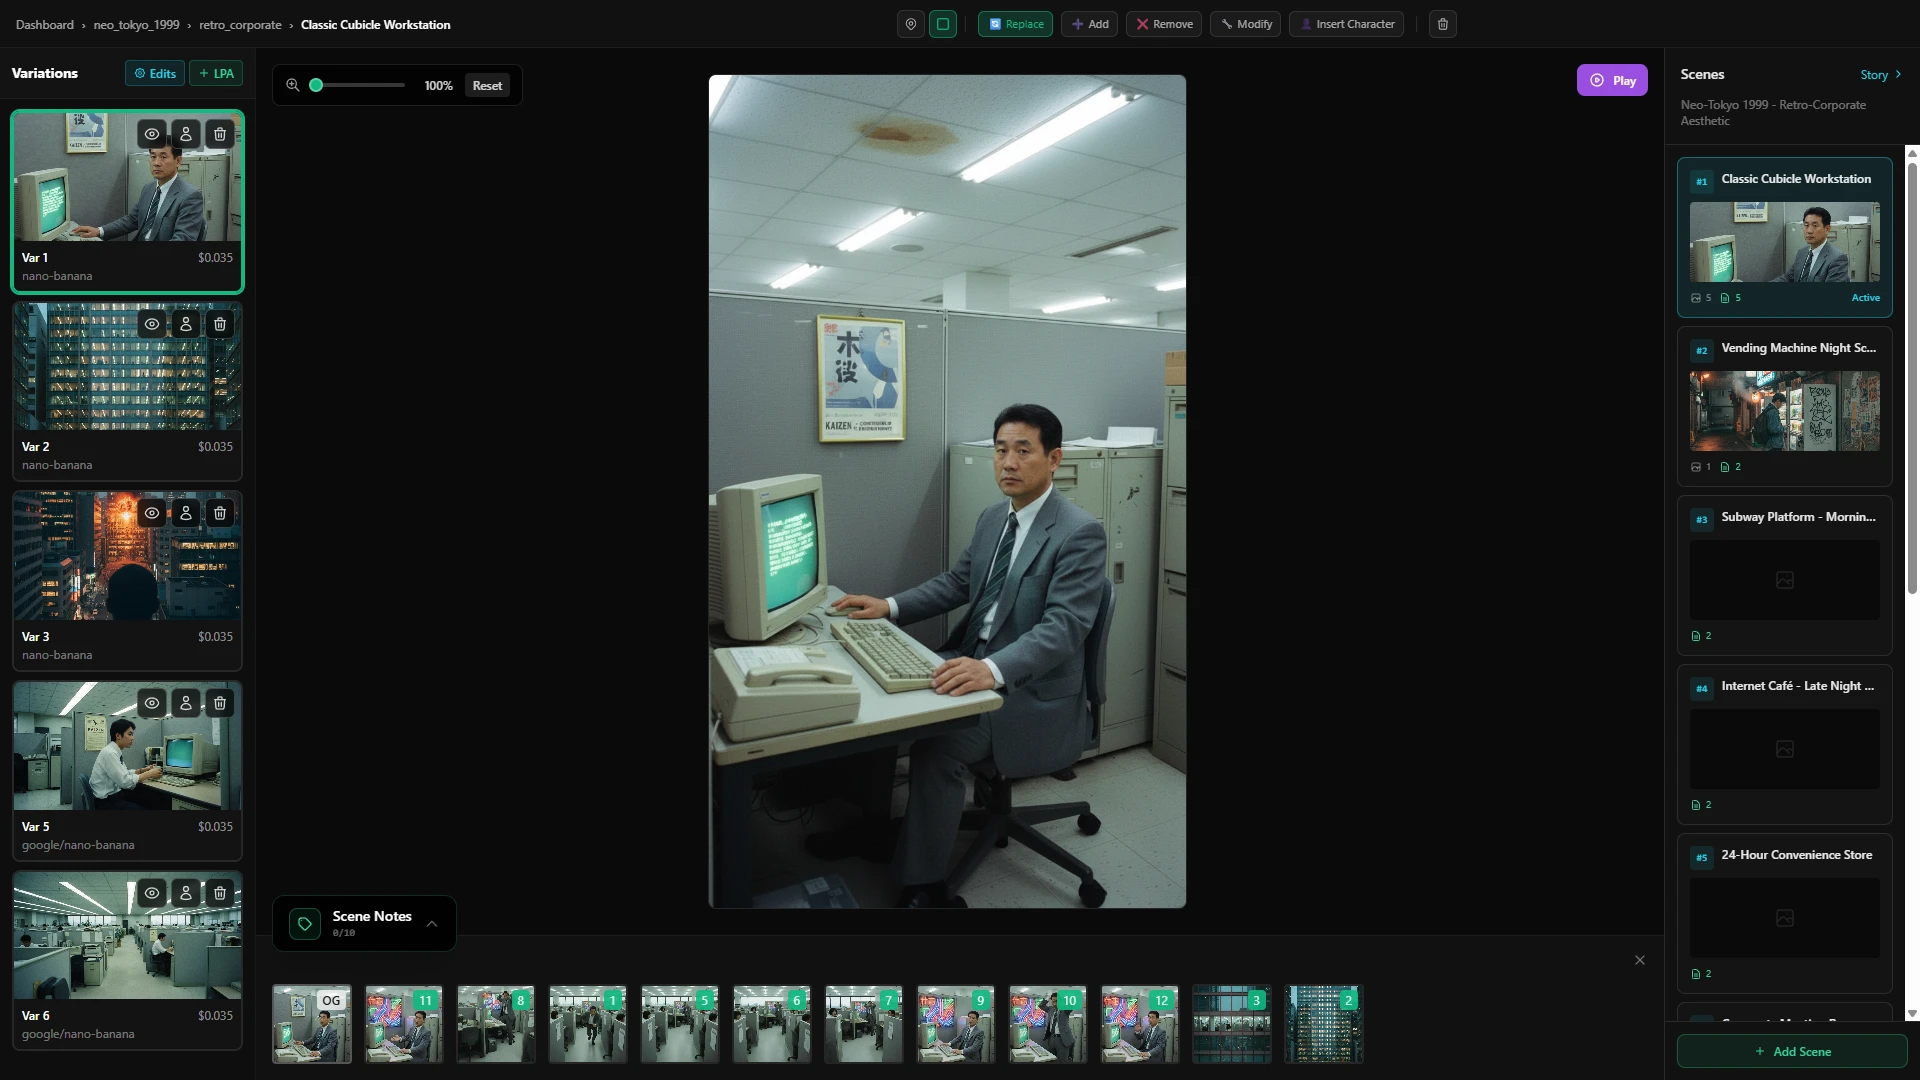Toggle visibility eye on Var 3
Screen dimensions: 1920x1080
(x=152, y=513)
